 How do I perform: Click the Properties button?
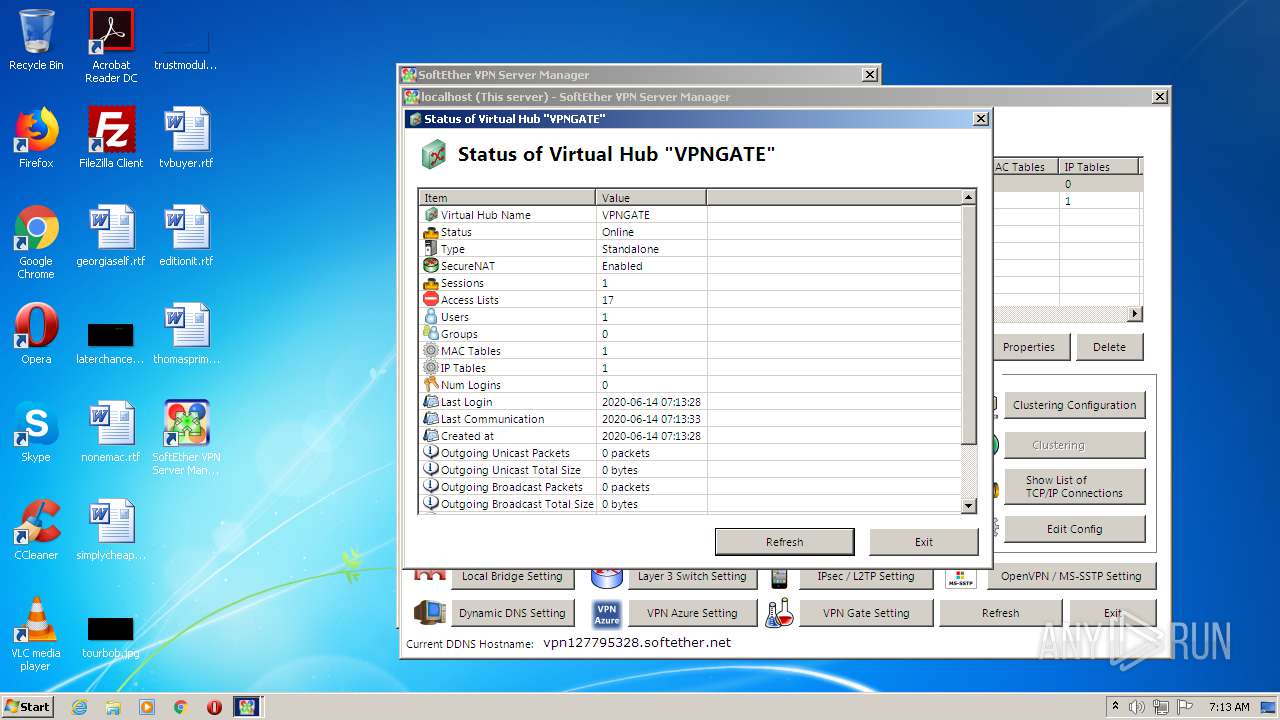point(1029,347)
